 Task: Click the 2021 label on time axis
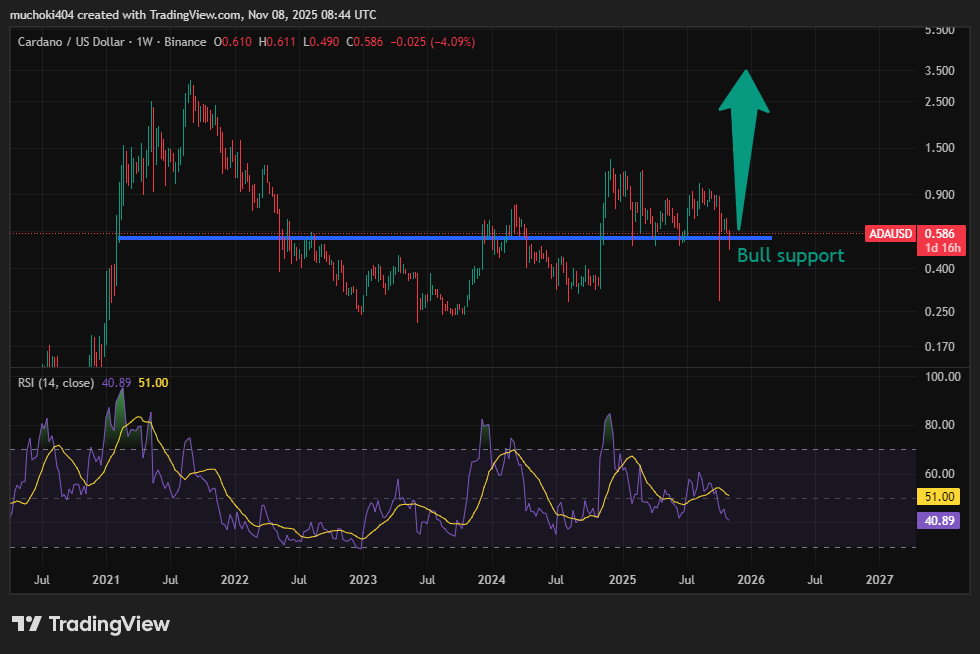[106, 579]
